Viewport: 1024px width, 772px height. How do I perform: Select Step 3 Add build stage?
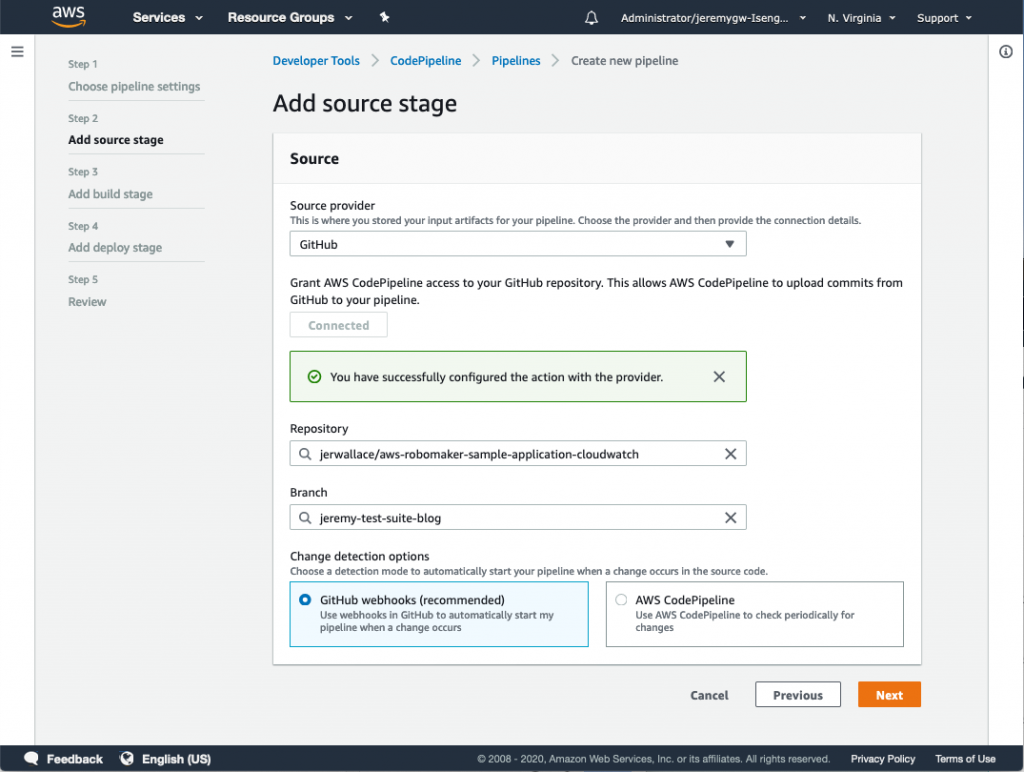pyautogui.click(x=110, y=194)
